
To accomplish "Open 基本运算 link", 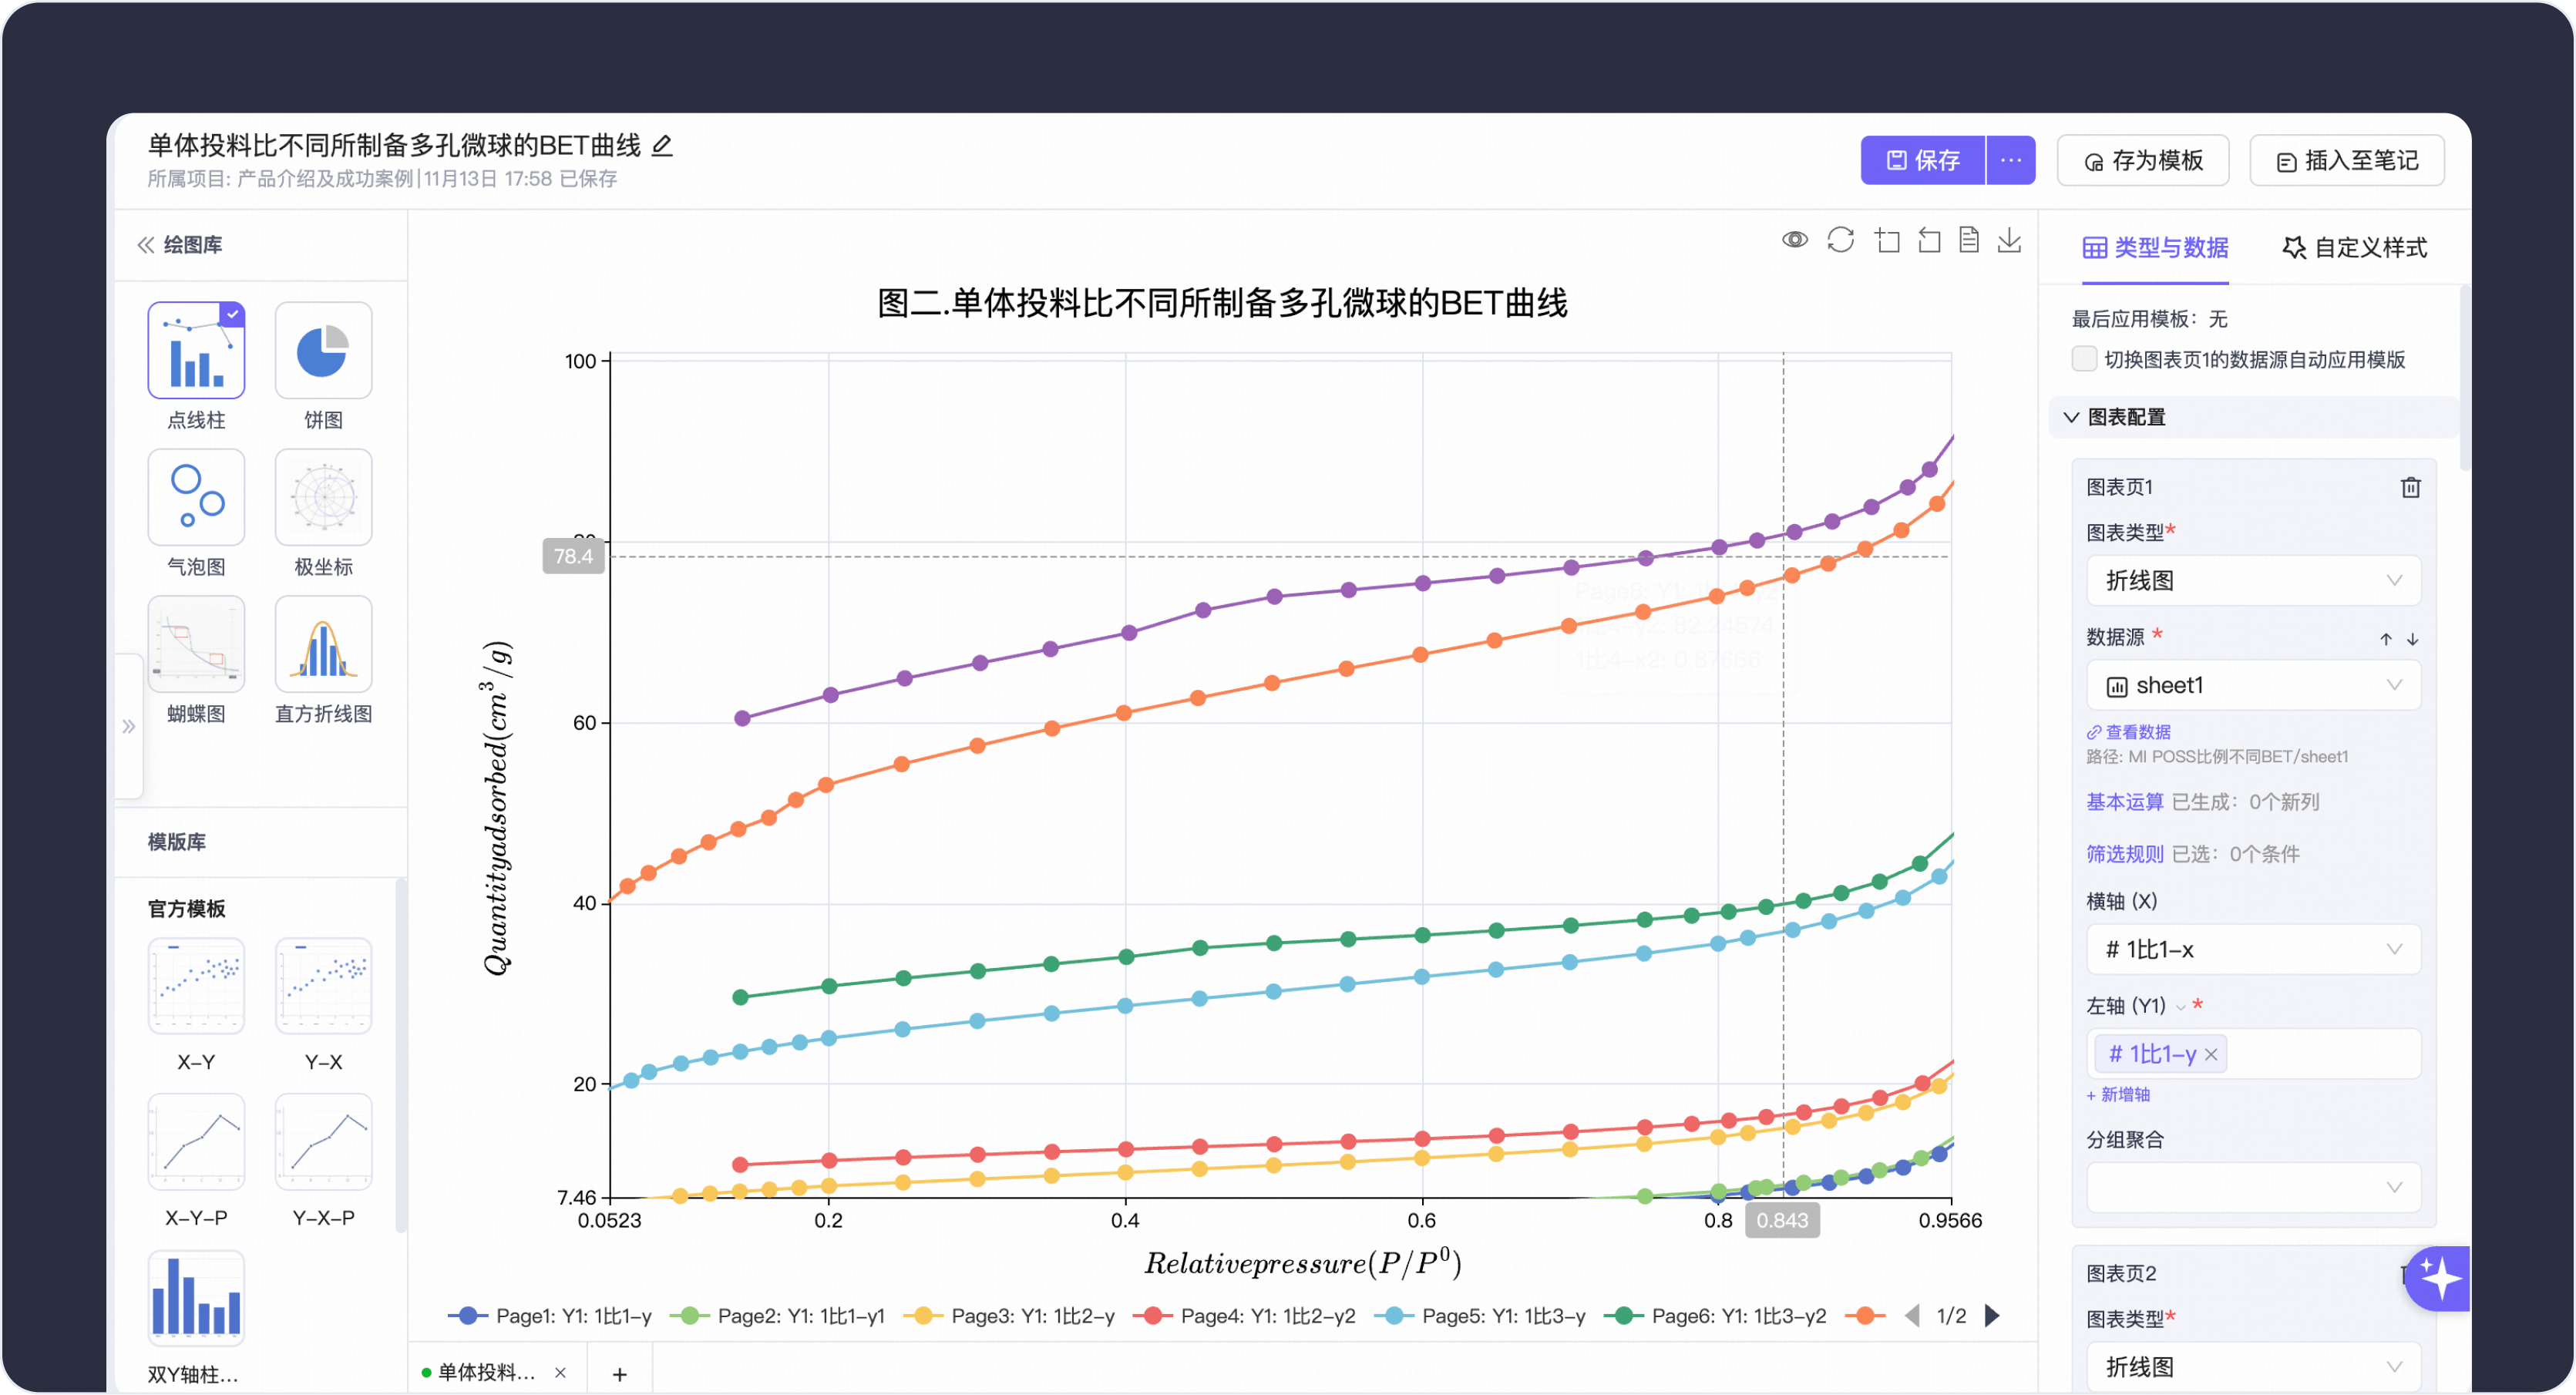I will pyautogui.click(x=2124, y=802).
